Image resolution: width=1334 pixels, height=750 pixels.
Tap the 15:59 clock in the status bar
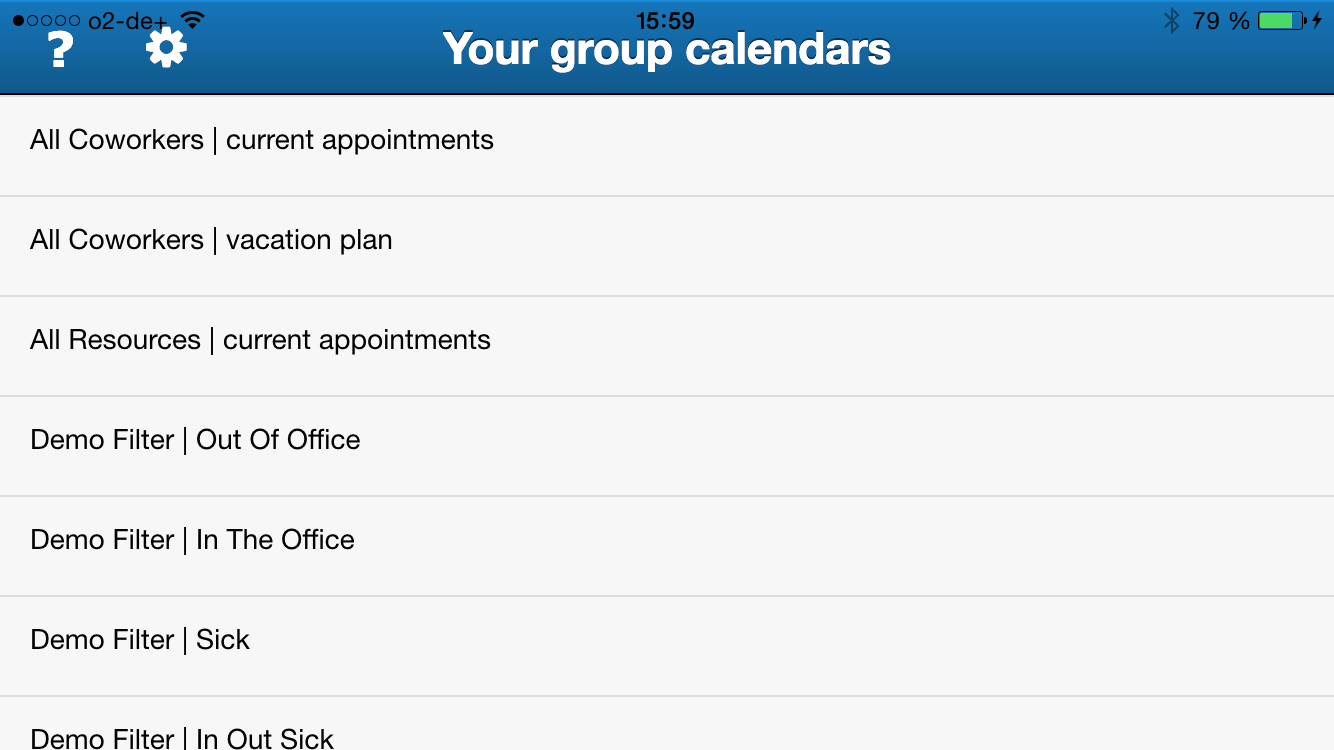click(x=665, y=20)
